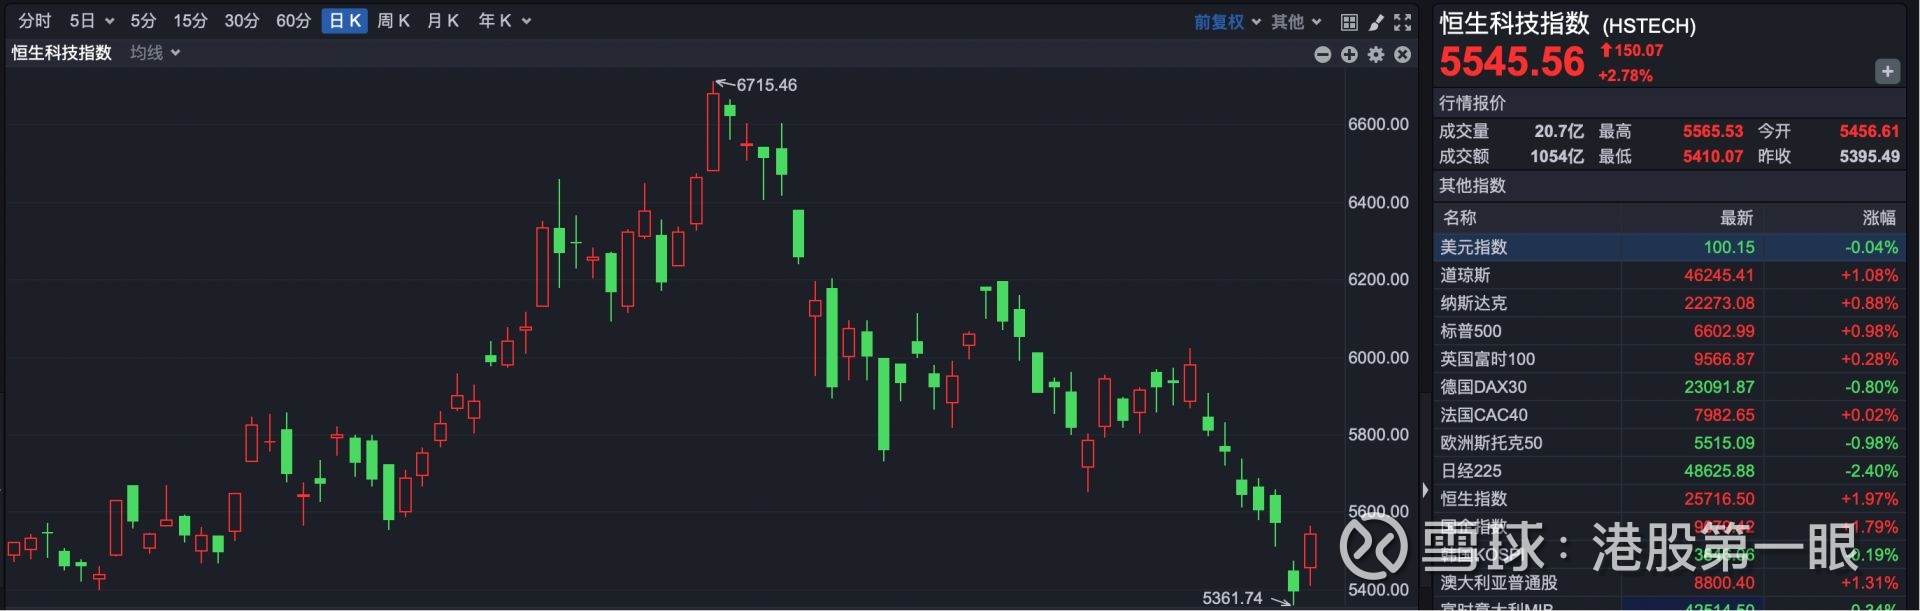1920x611 pixels.
Task: Click the 涨幅 column header to sort
Action: pos(1878,218)
